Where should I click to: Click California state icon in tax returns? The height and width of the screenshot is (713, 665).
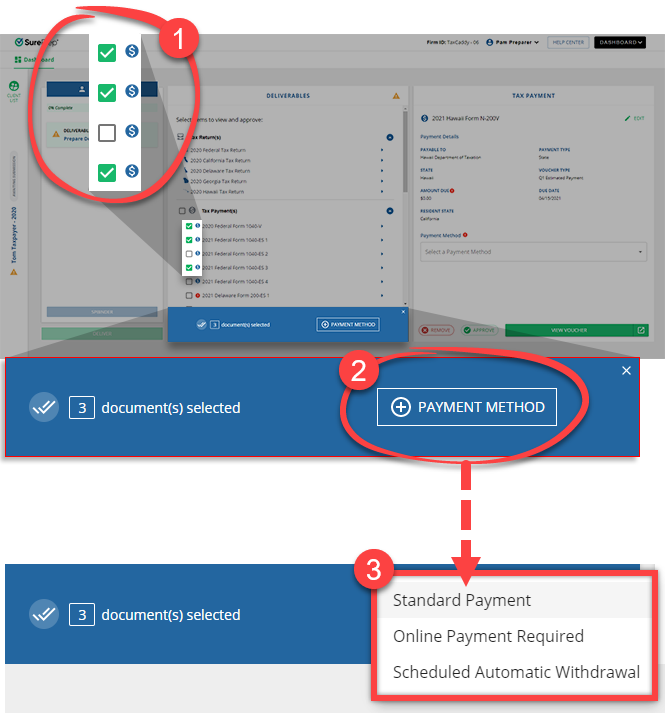pos(186,160)
